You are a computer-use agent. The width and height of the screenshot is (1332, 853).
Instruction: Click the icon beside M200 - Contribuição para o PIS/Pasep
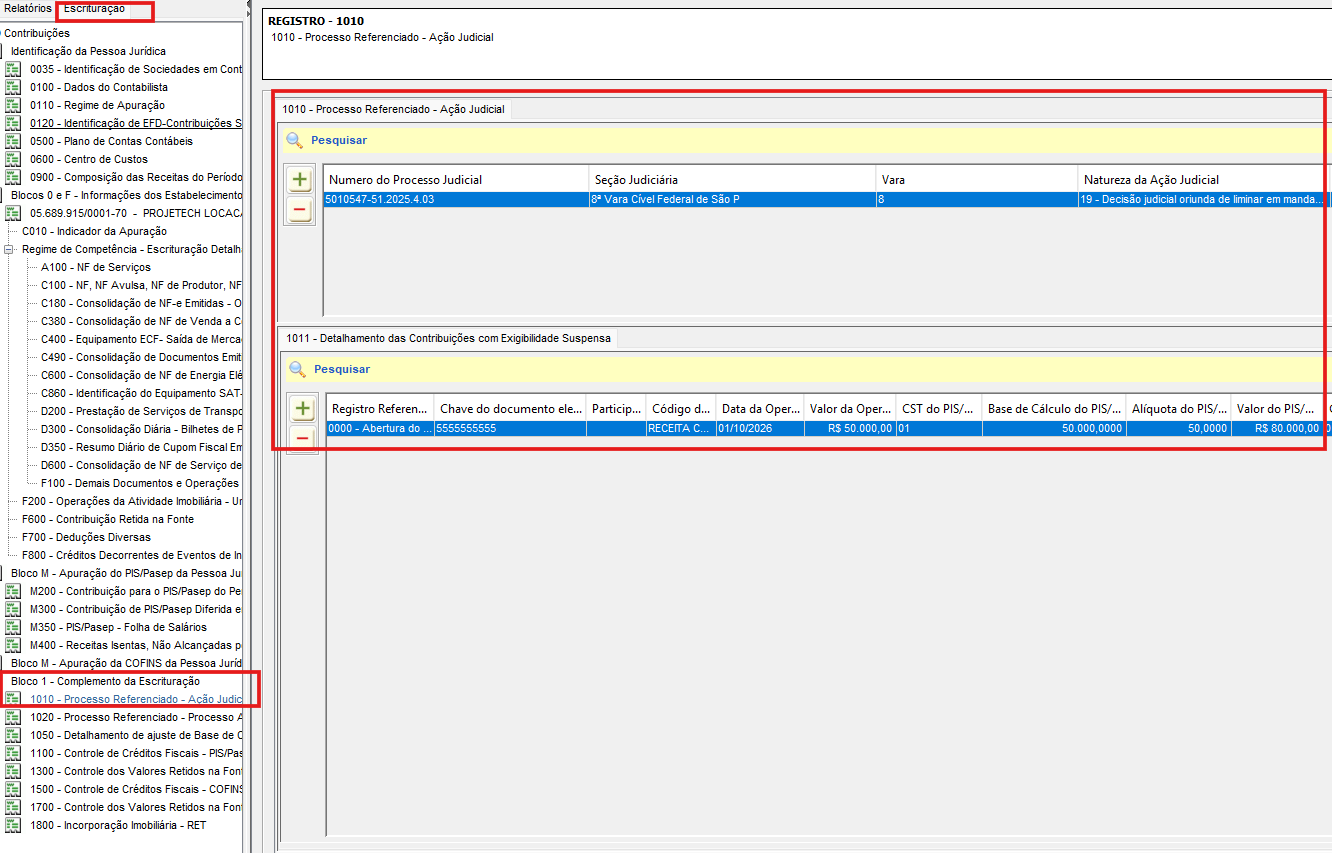pyautogui.click(x=13, y=591)
